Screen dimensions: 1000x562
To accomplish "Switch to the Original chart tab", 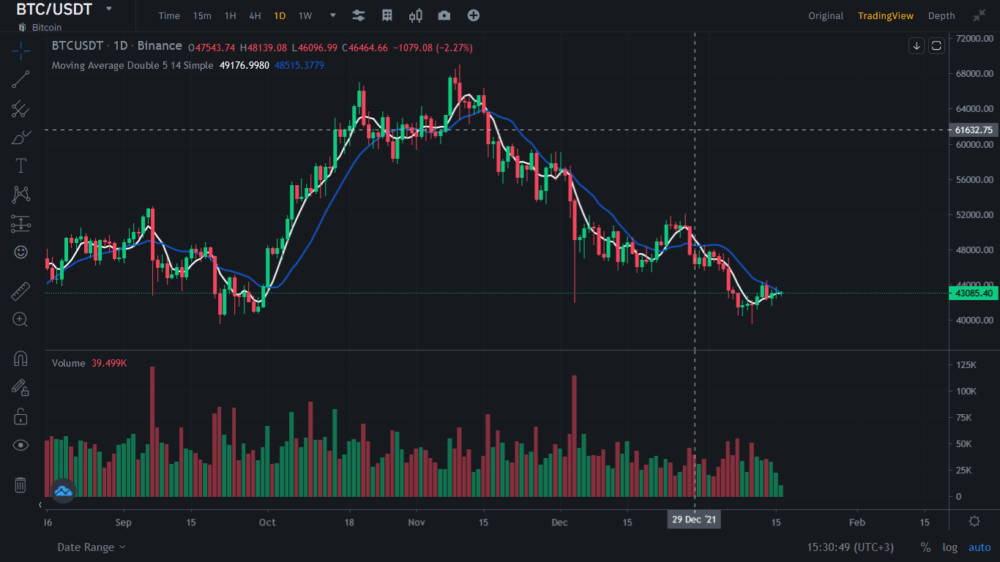I will [x=825, y=16].
